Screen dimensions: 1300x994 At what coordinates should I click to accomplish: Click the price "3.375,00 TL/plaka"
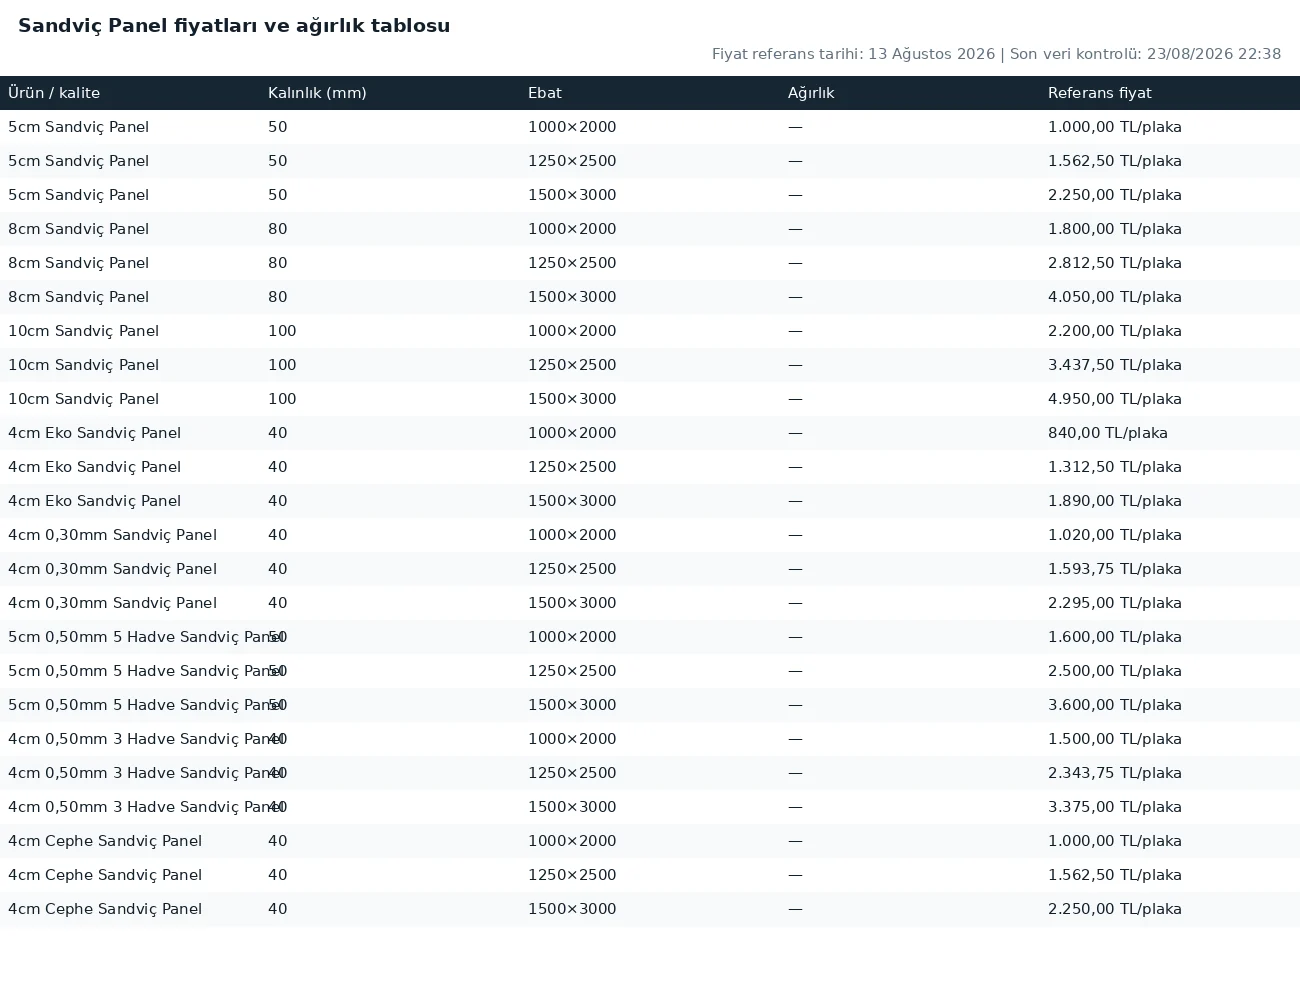tap(1115, 807)
